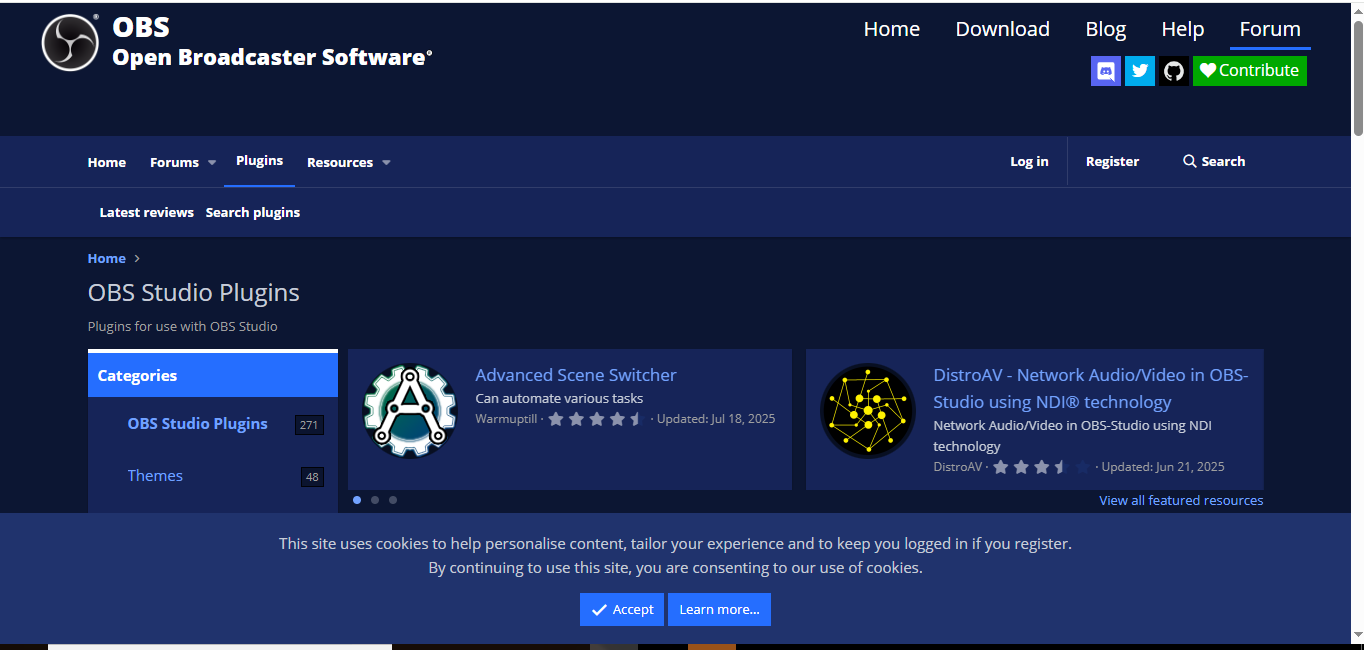Click Home in the forum navigation bar
The height and width of the screenshot is (650, 1364).
pos(107,162)
